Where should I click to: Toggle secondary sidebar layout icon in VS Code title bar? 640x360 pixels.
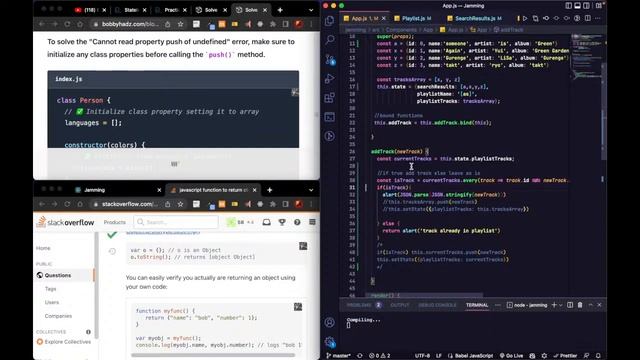[x=587, y=6]
